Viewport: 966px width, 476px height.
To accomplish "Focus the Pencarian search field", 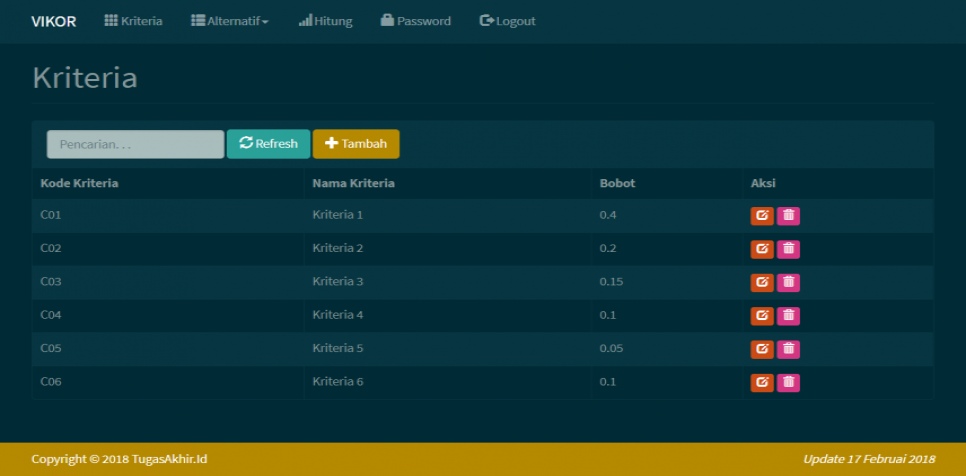I will 135,144.
